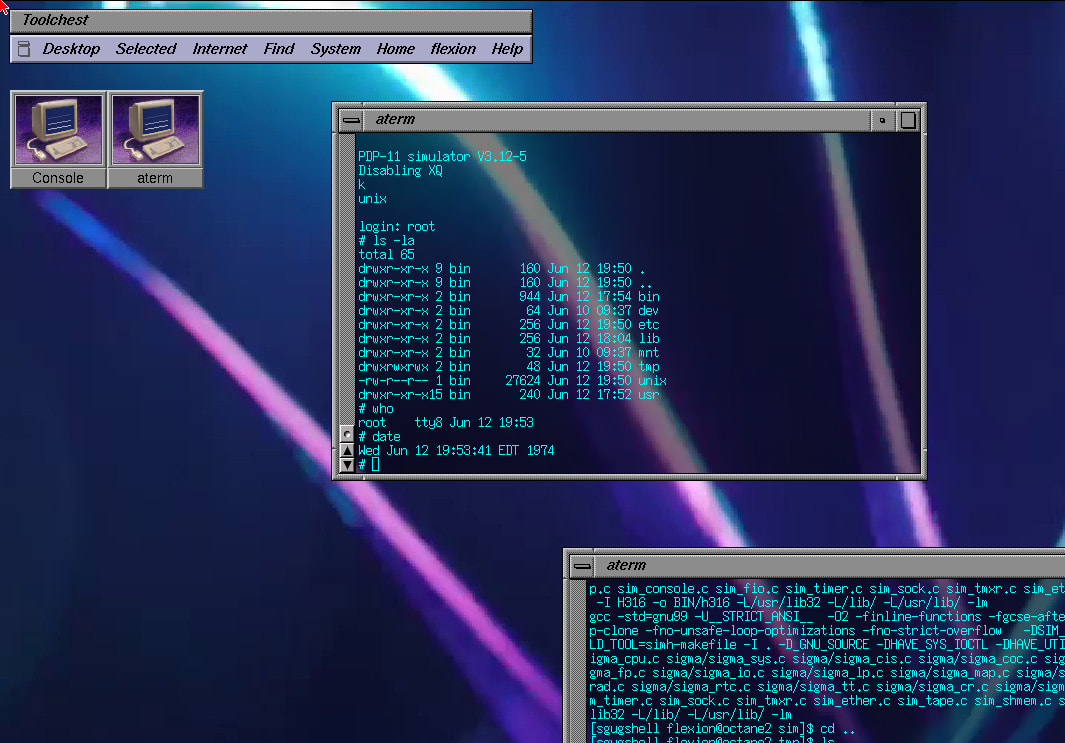Open the Find menu in Toolchest
Screen dimensions: 1065x743
tap(278, 49)
